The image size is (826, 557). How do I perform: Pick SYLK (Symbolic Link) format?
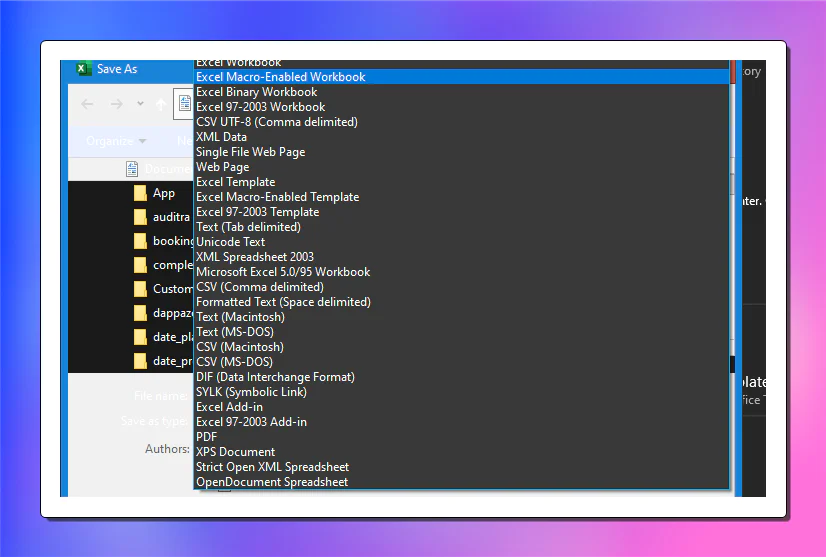pyautogui.click(x=461, y=392)
